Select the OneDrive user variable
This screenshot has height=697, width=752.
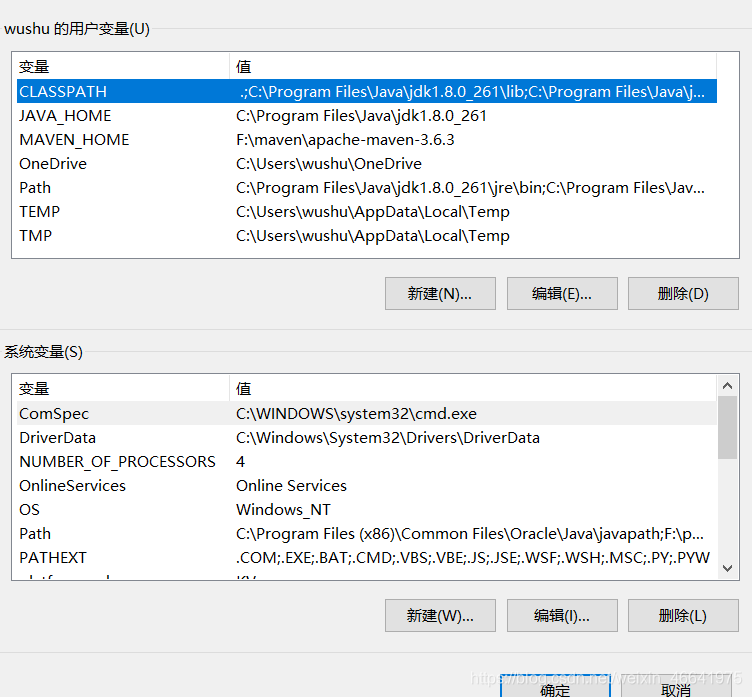coord(367,164)
